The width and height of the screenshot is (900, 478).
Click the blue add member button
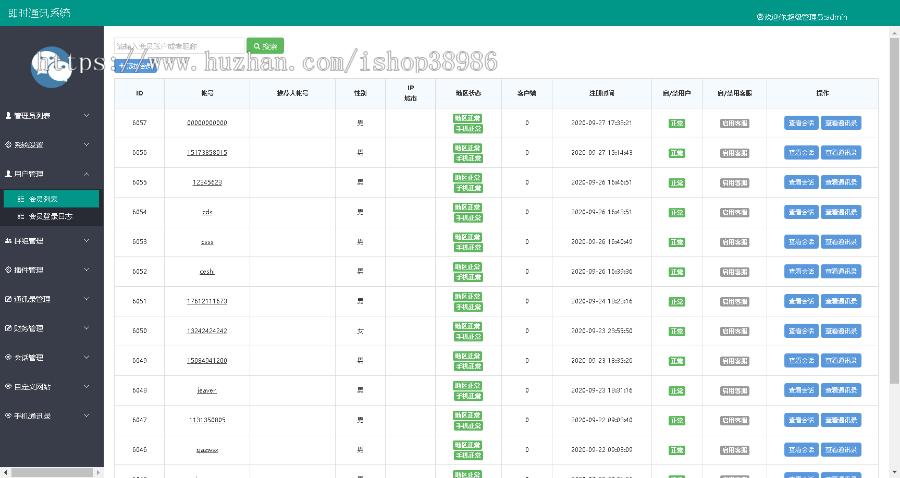tap(135, 66)
